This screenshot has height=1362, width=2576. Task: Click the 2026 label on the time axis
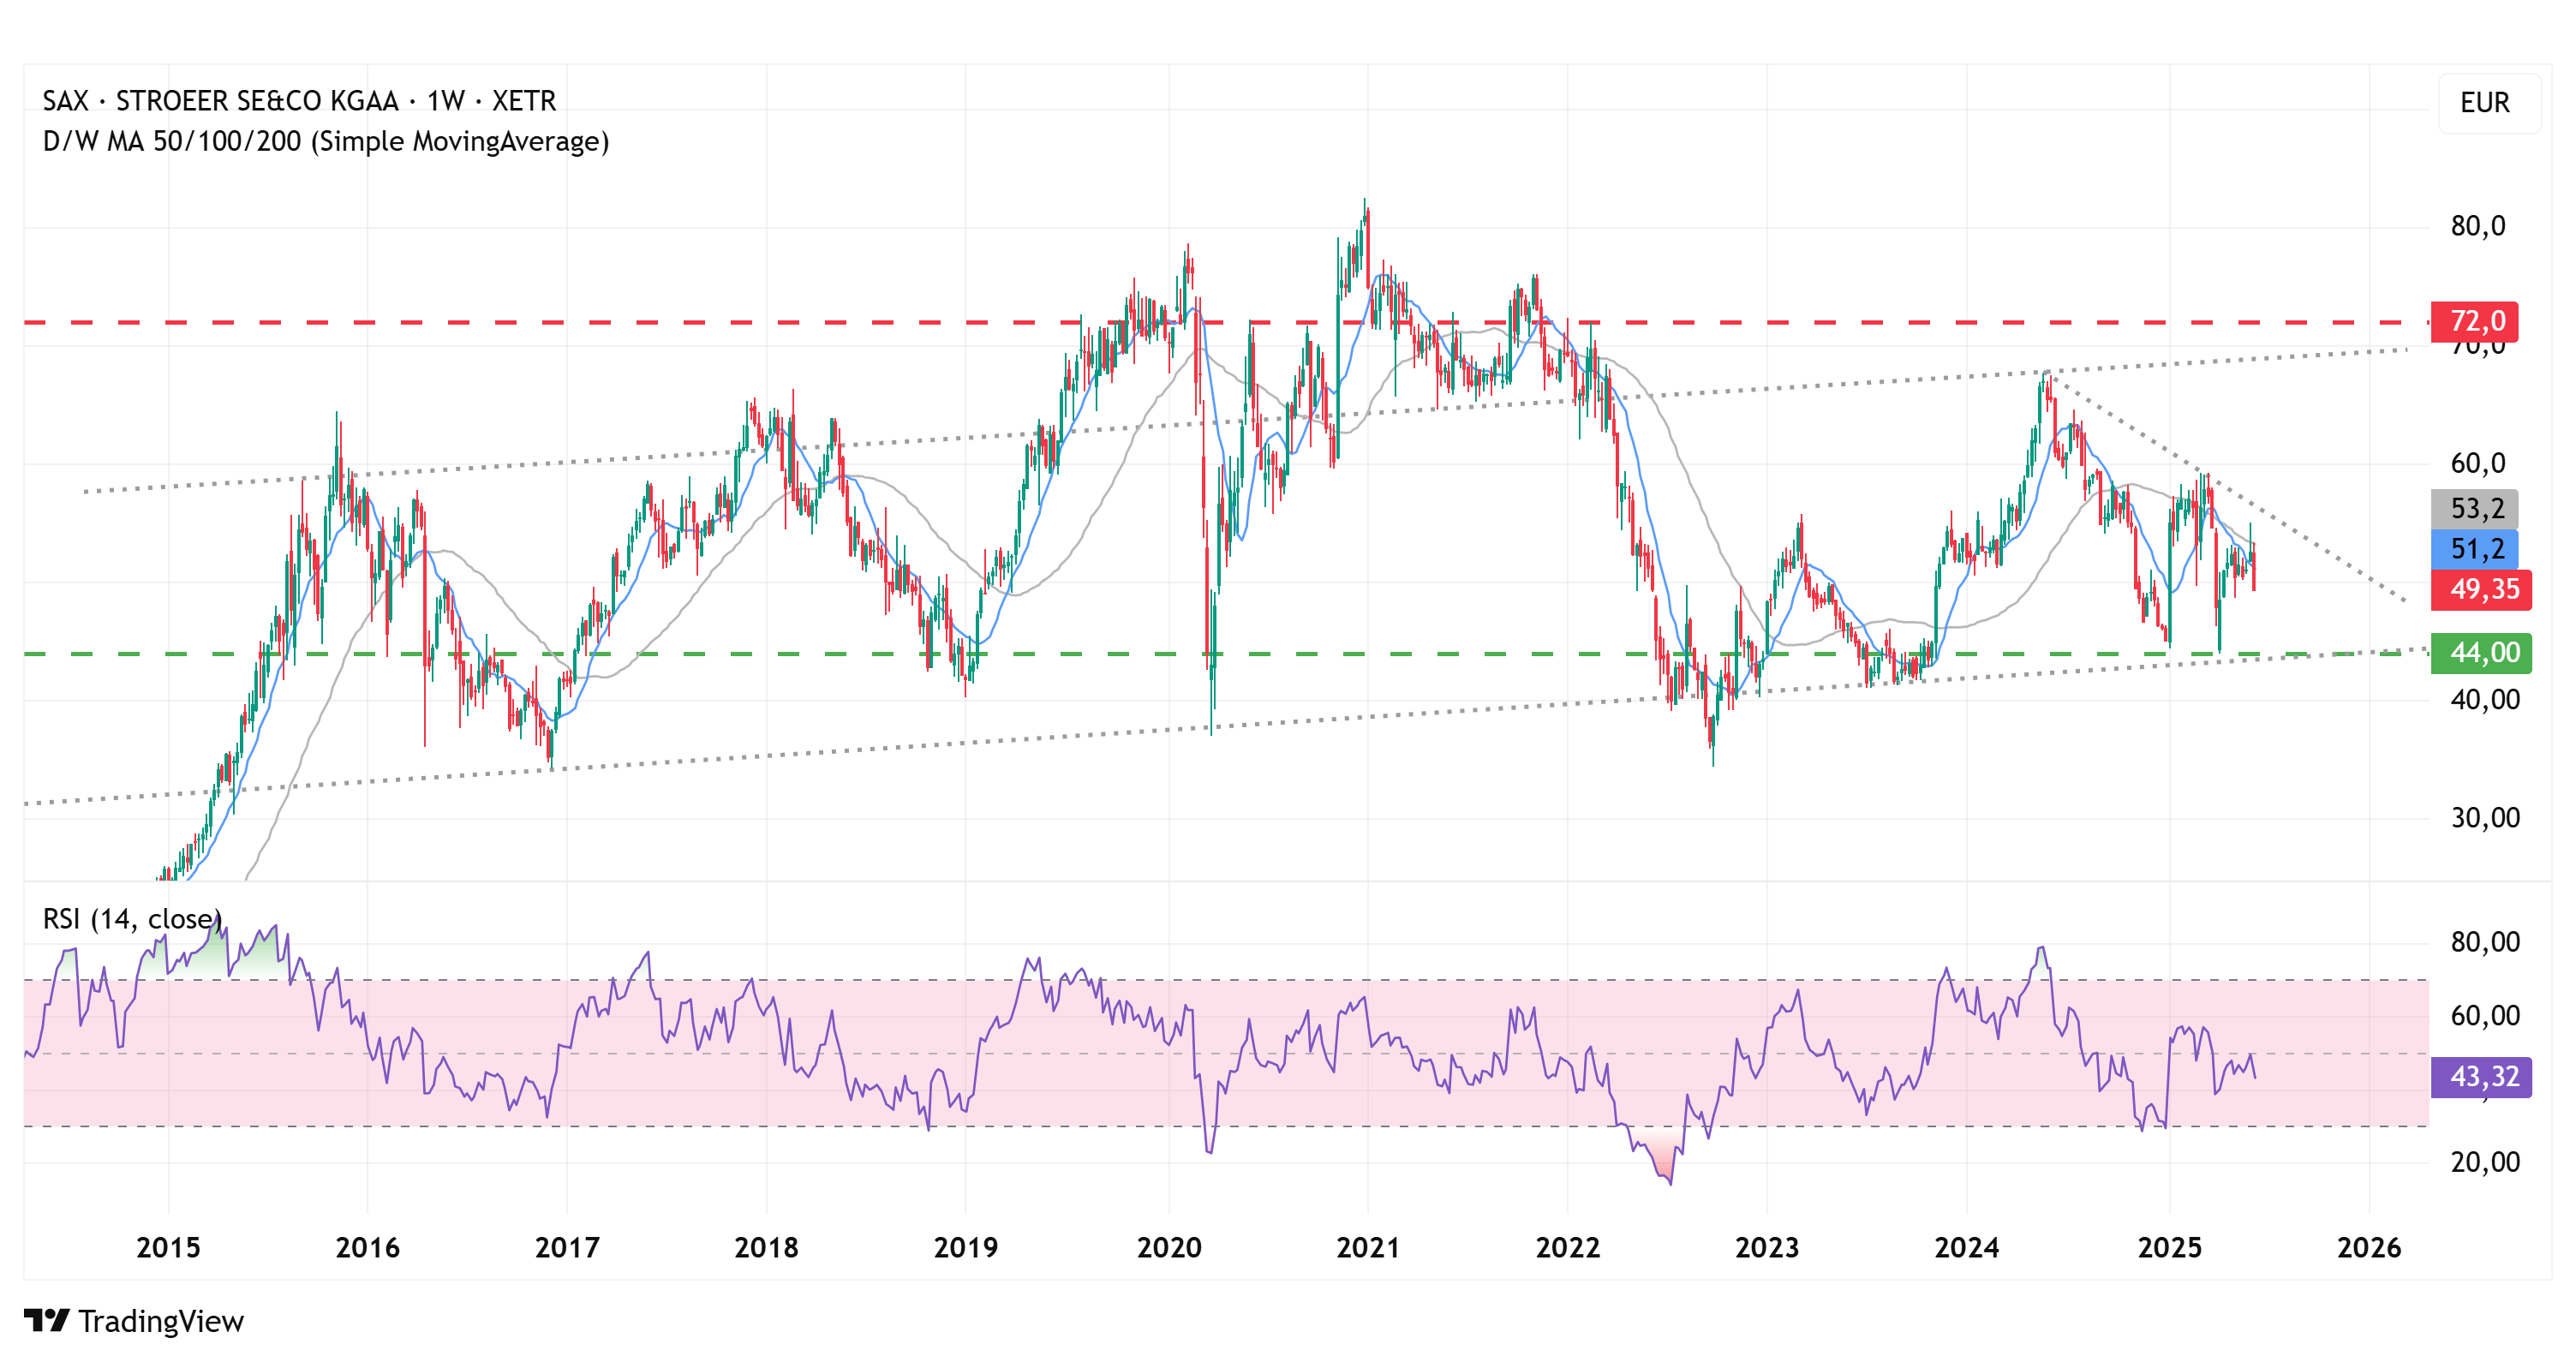(2369, 1248)
